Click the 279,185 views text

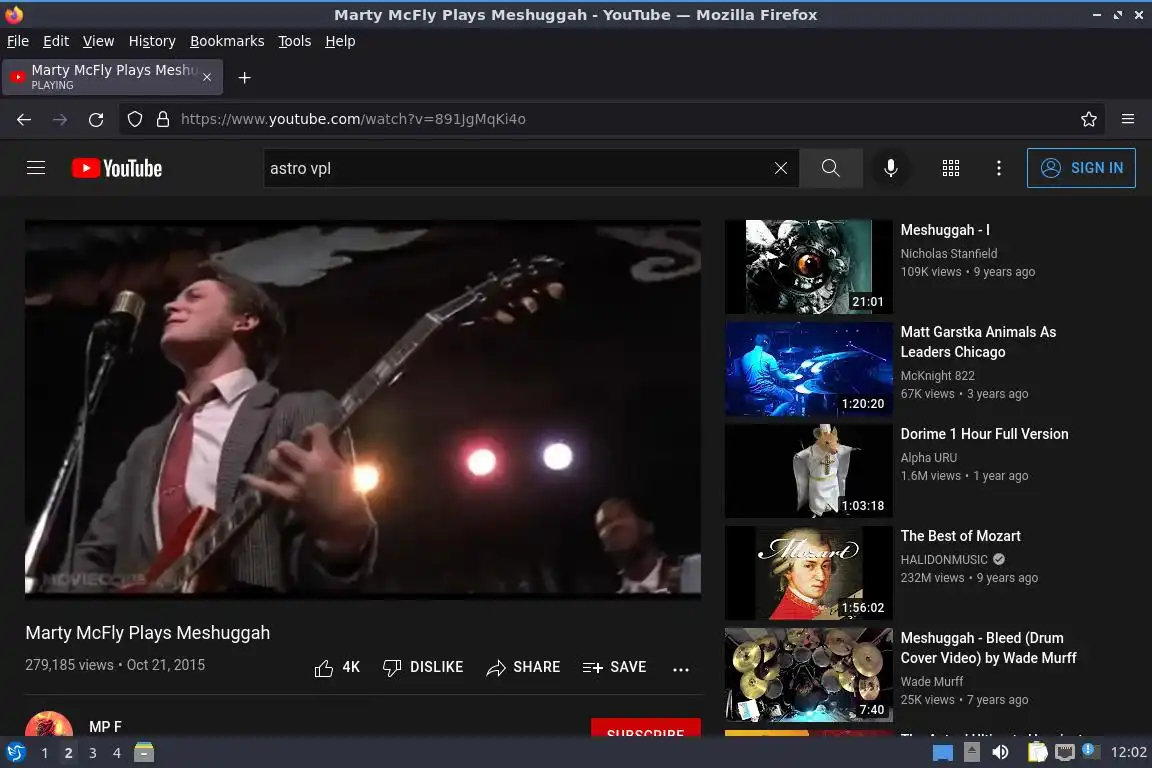click(x=69, y=665)
